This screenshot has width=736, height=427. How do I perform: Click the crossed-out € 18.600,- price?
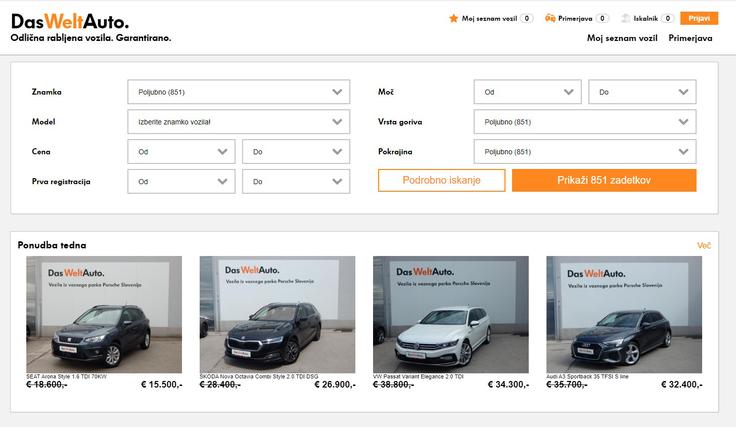point(46,385)
